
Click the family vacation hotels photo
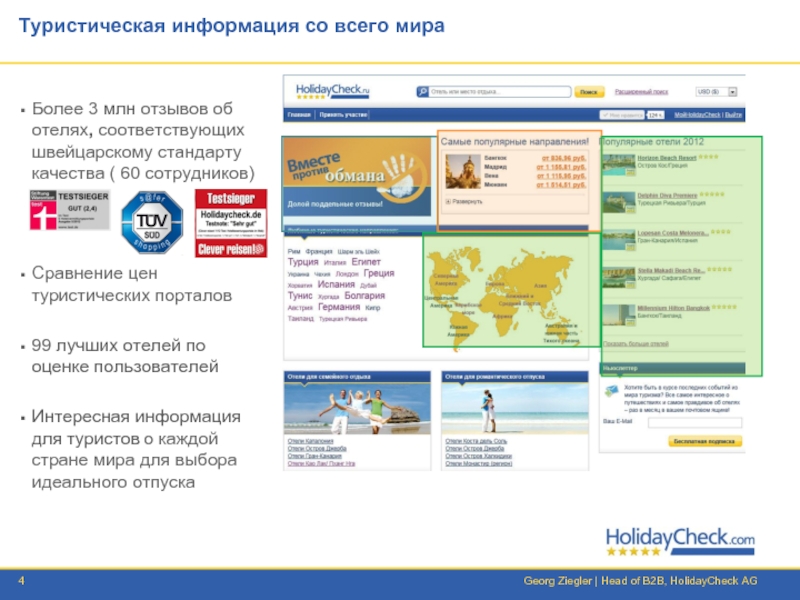pyautogui.click(x=357, y=408)
